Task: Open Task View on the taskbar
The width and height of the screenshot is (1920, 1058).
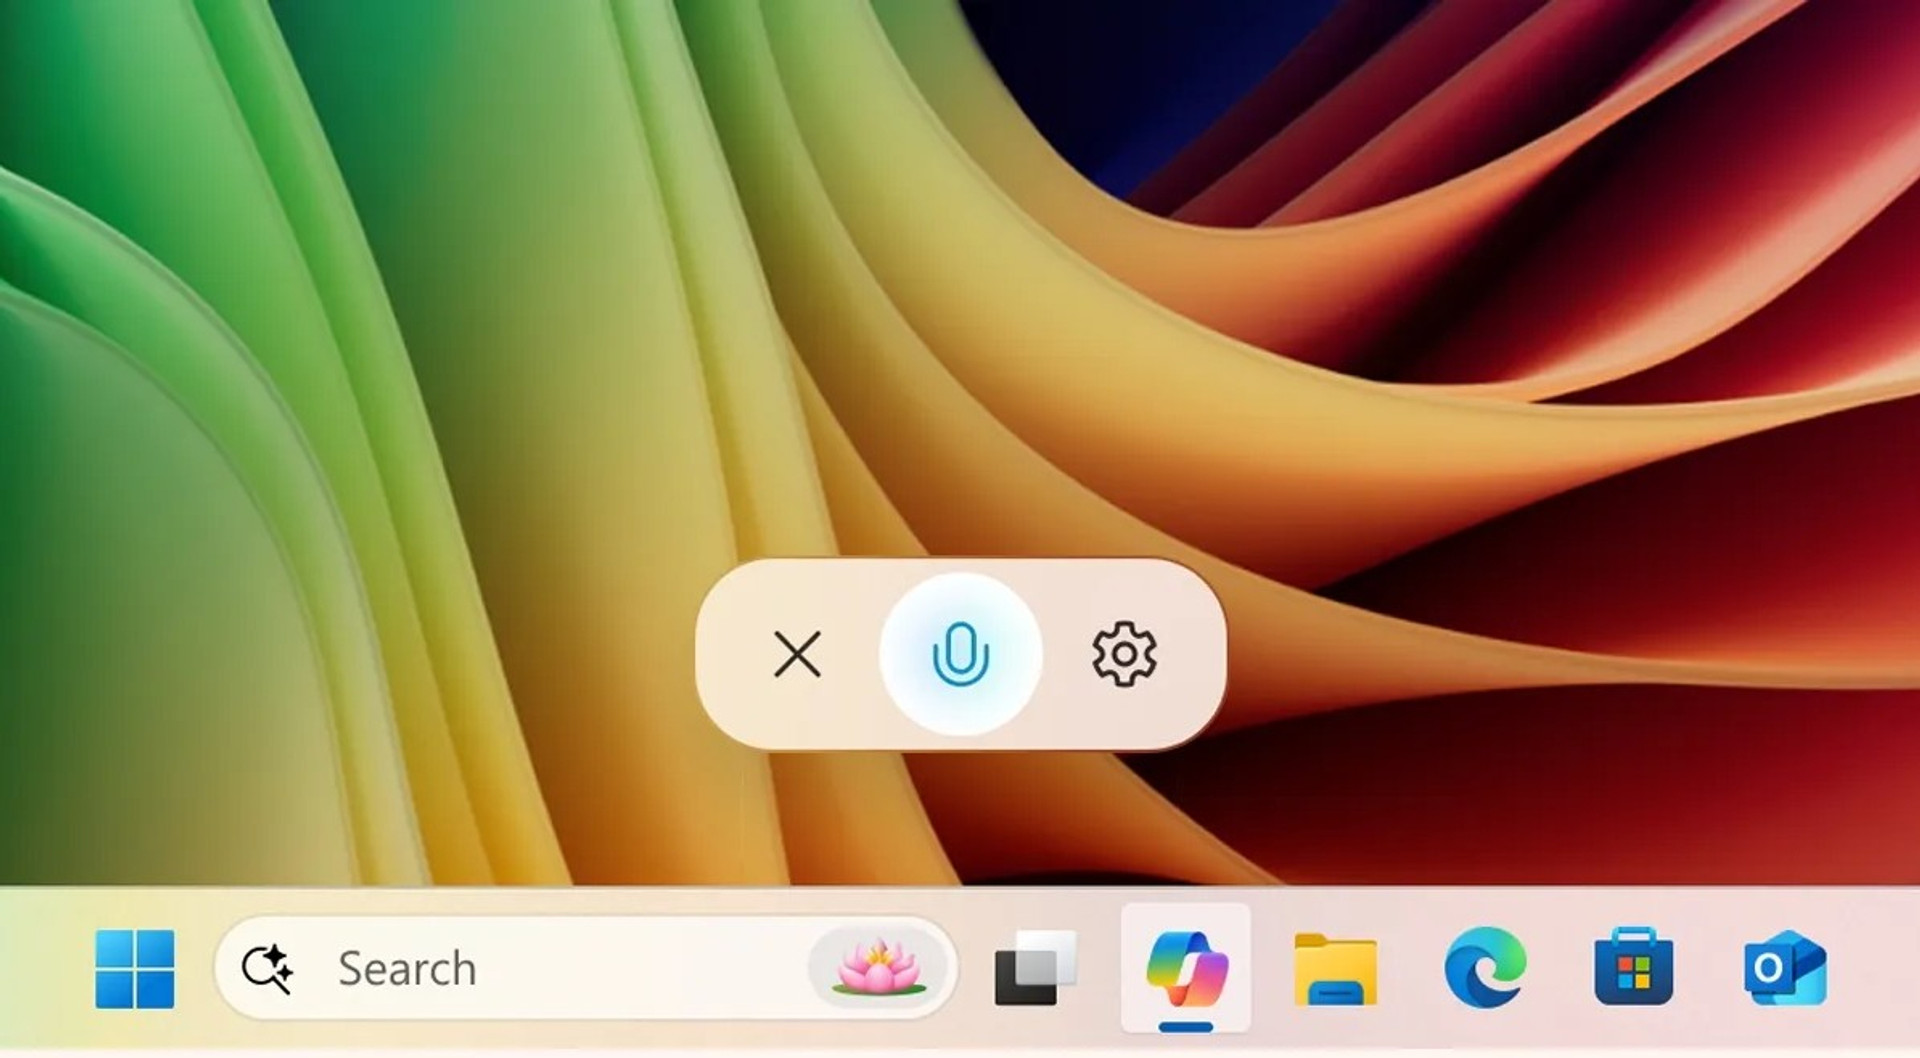Action: pyautogui.click(x=1035, y=968)
